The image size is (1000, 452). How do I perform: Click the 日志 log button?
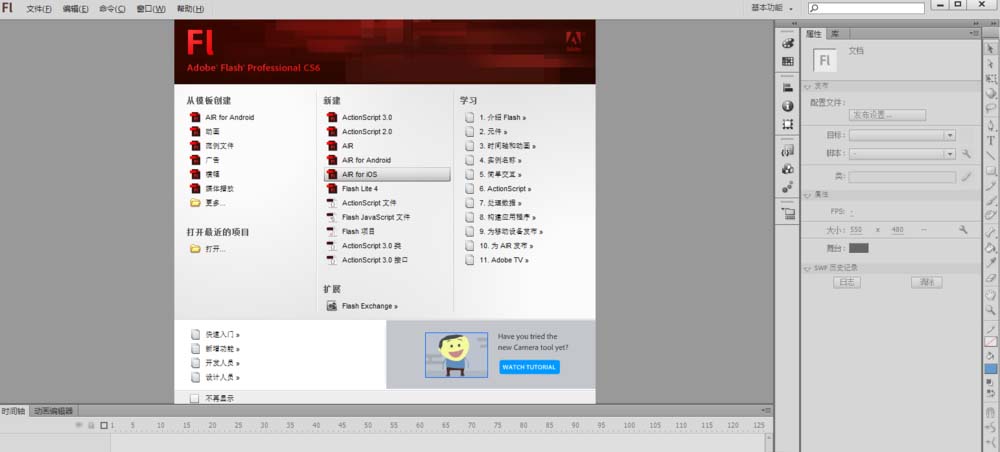pyautogui.click(x=846, y=282)
